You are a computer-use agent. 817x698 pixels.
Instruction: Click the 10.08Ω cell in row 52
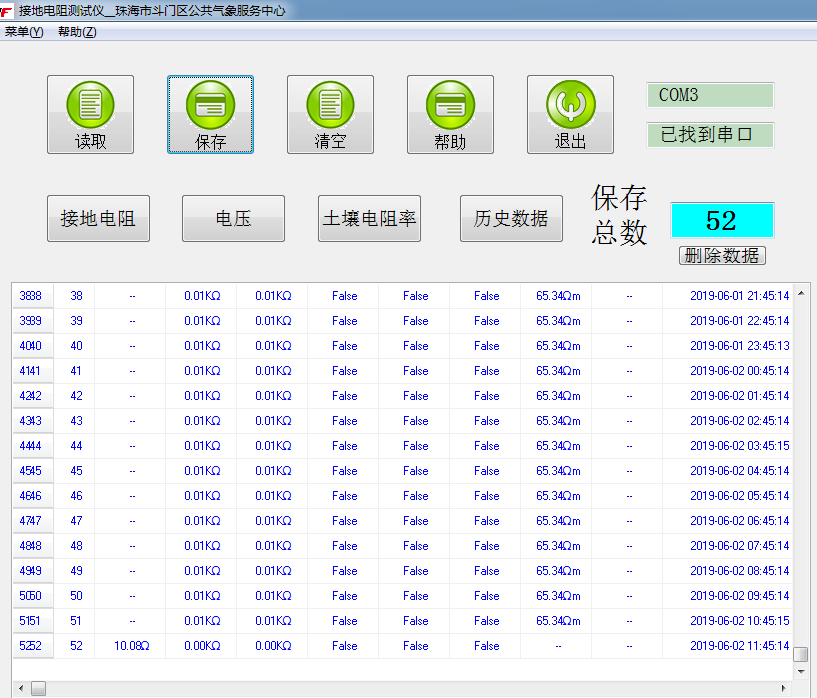[x=131, y=646]
